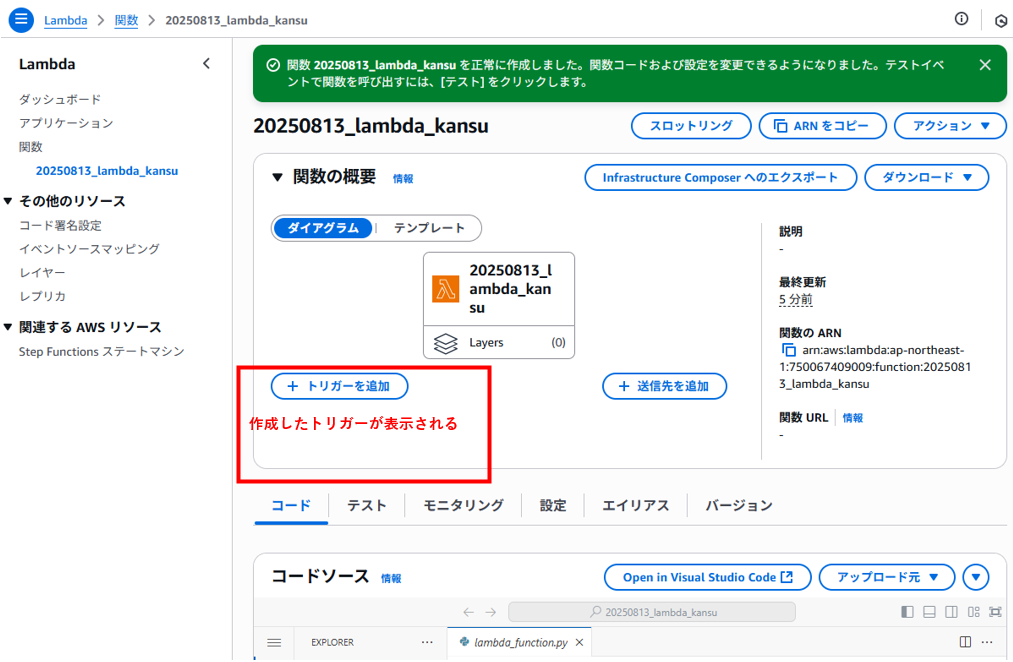Go back with the editor's left arrow
1013x662 pixels.
coord(468,612)
